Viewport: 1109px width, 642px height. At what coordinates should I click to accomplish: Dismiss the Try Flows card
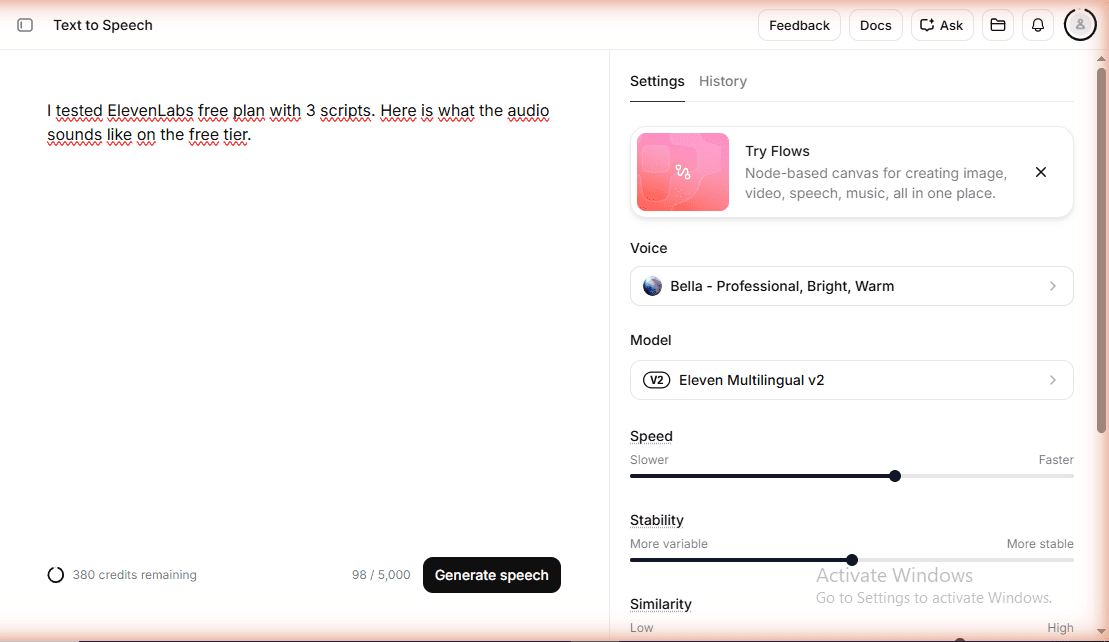pyautogui.click(x=1040, y=172)
